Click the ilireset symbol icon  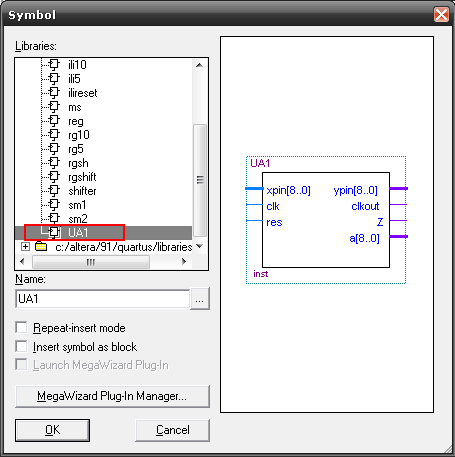point(54,92)
